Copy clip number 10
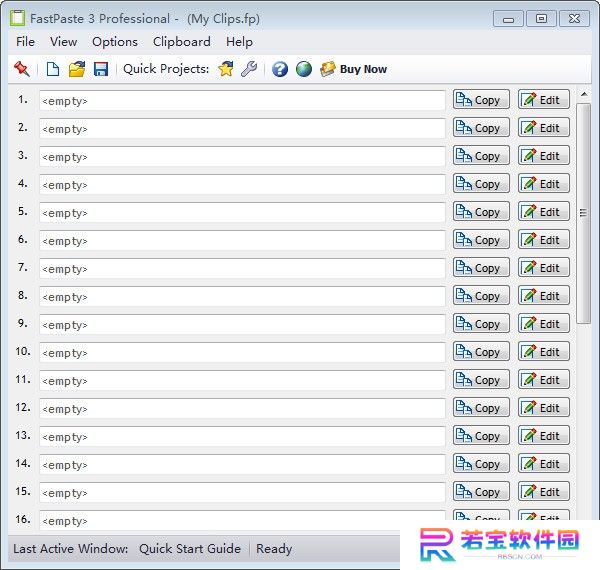Screen dimensions: 600x570 tap(481, 351)
